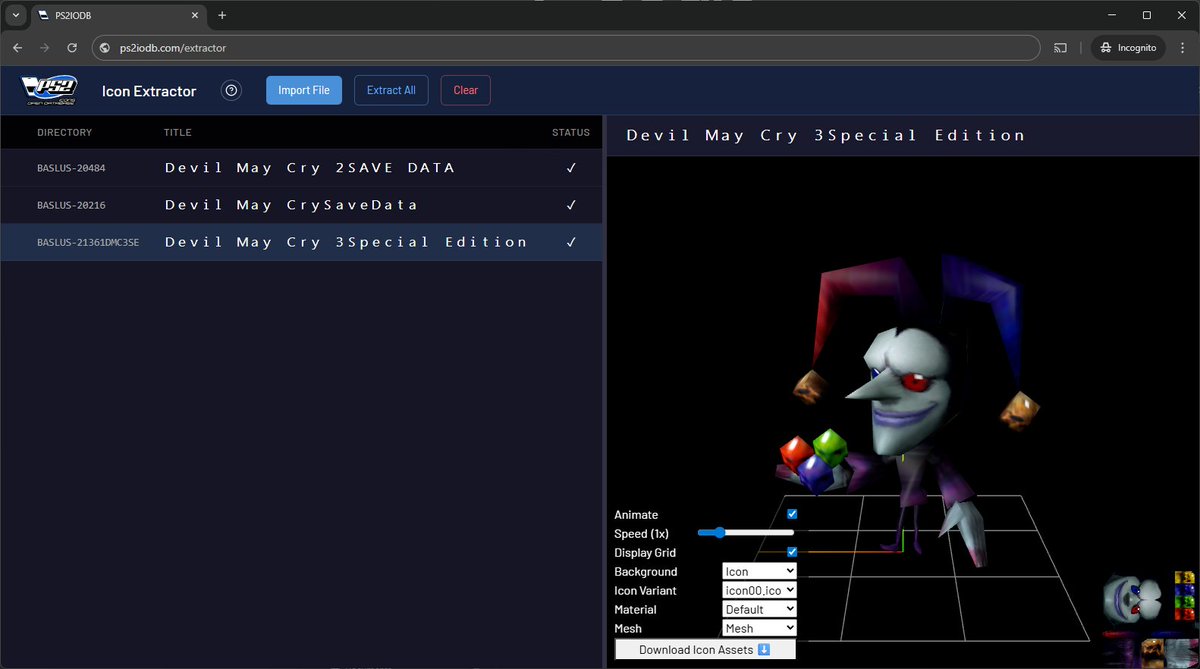Disable the Animate checkbox

point(791,514)
